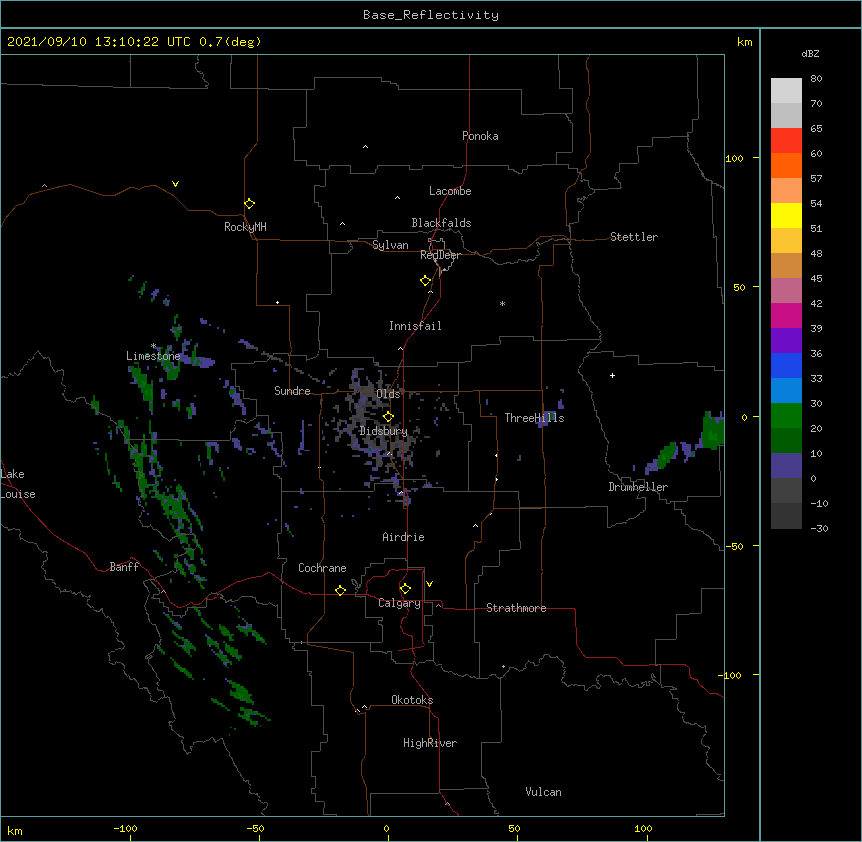The width and height of the screenshot is (862, 842).
Task: Click the Lacombe city label
Action: coord(450,191)
